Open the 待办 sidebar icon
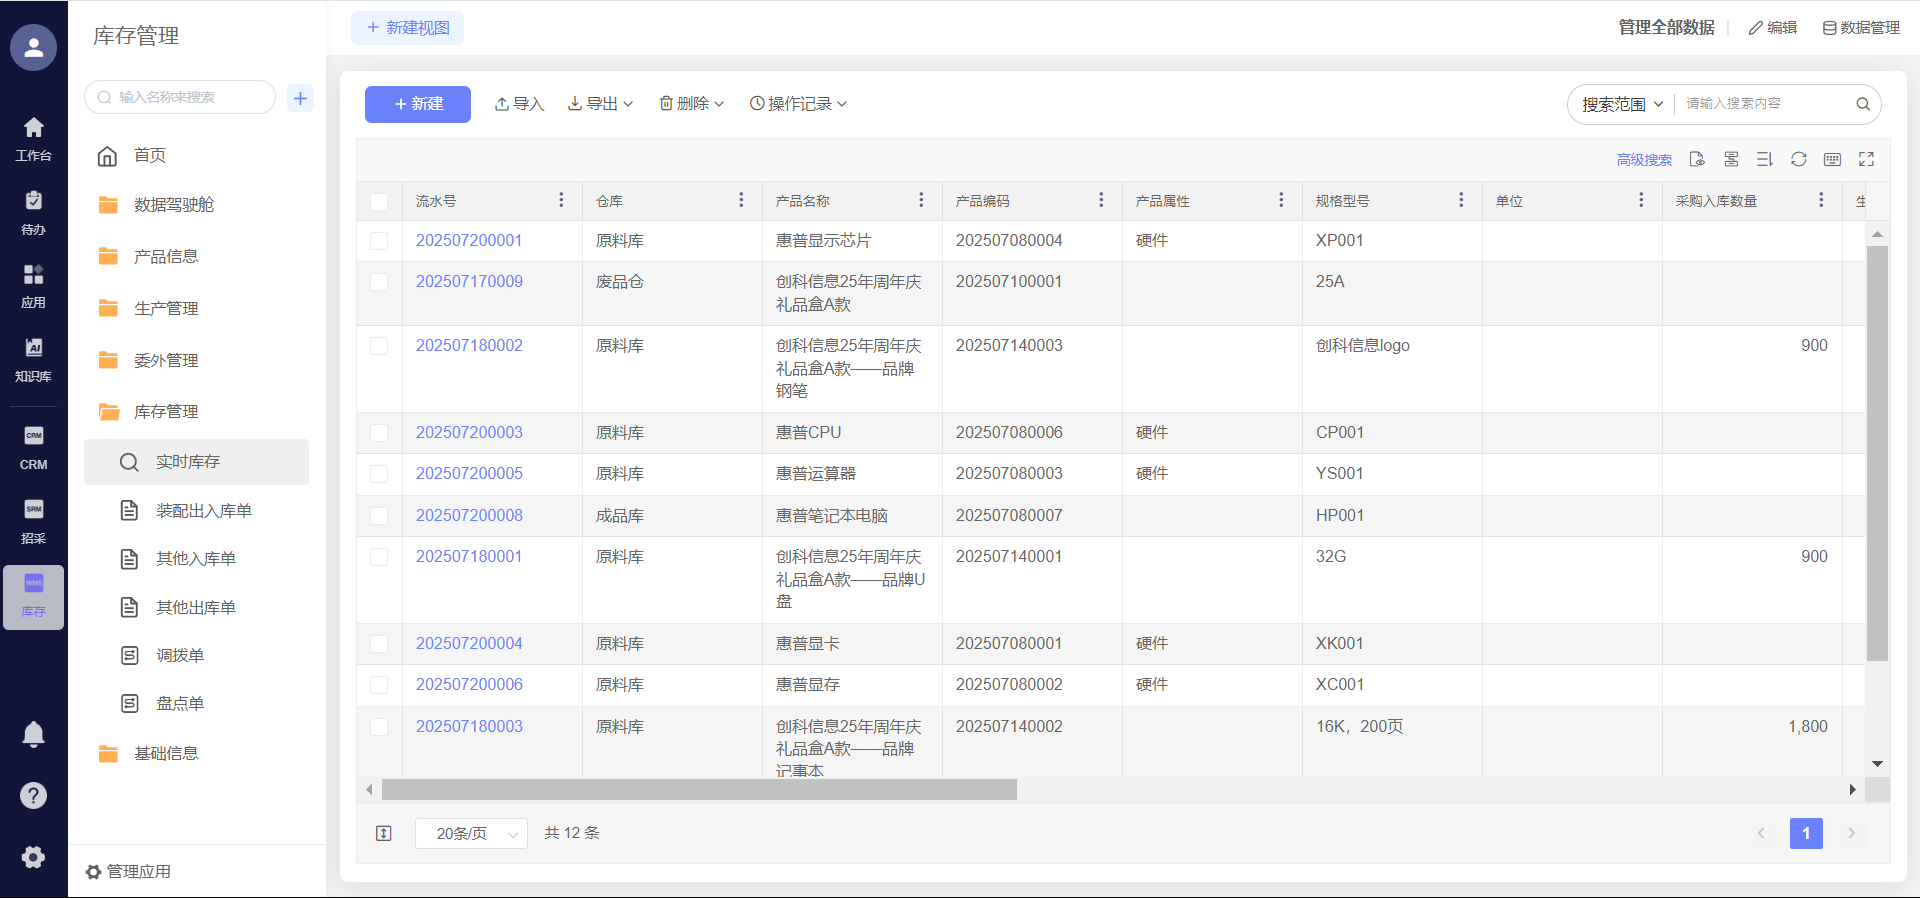Screen dimensions: 1920x898 click(x=33, y=212)
